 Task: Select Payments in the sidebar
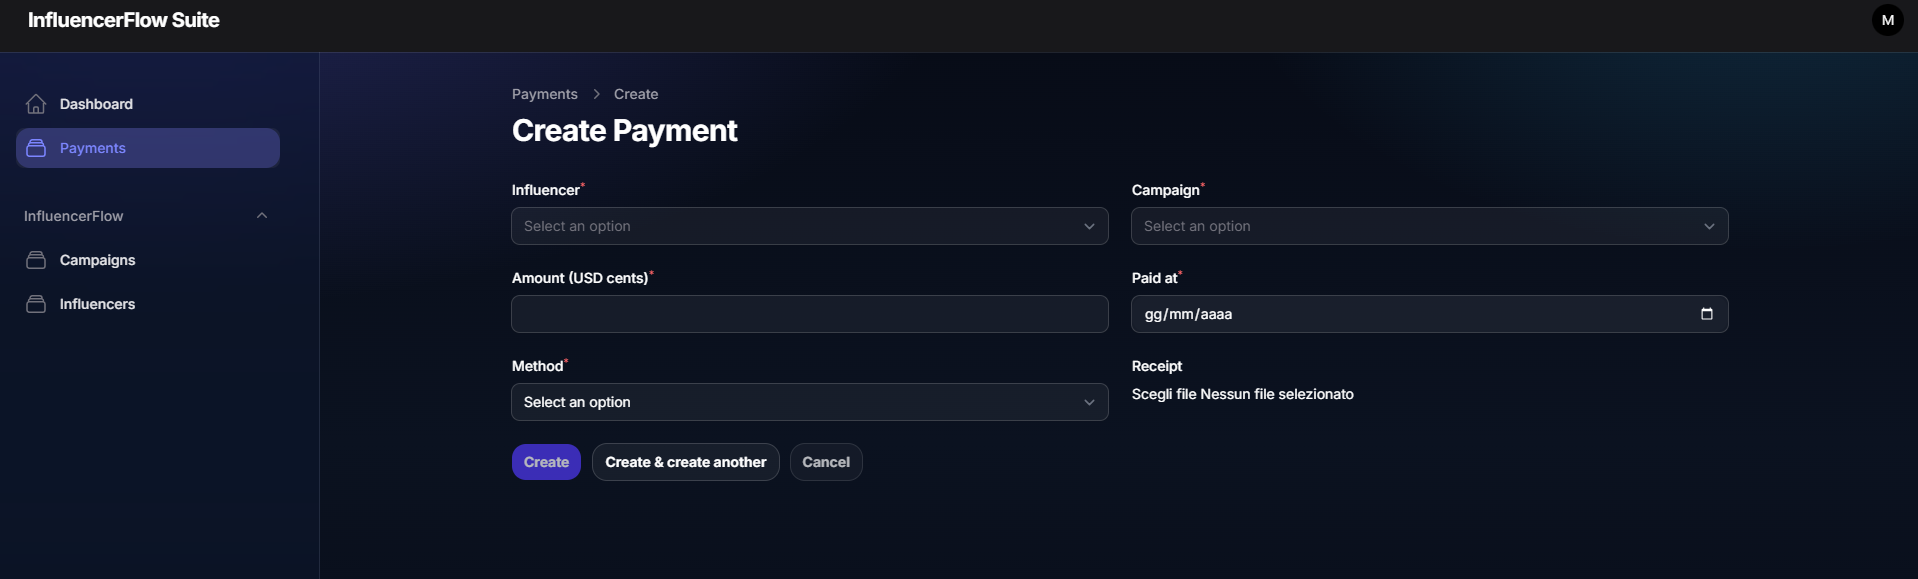coord(148,148)
